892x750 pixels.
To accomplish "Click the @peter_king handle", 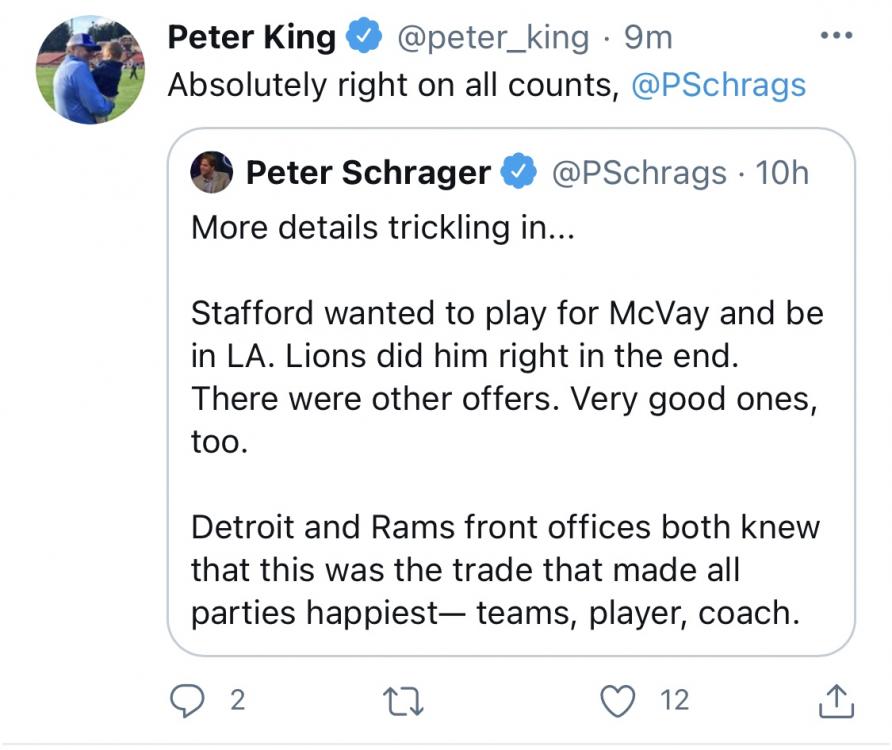I will 493,38.
